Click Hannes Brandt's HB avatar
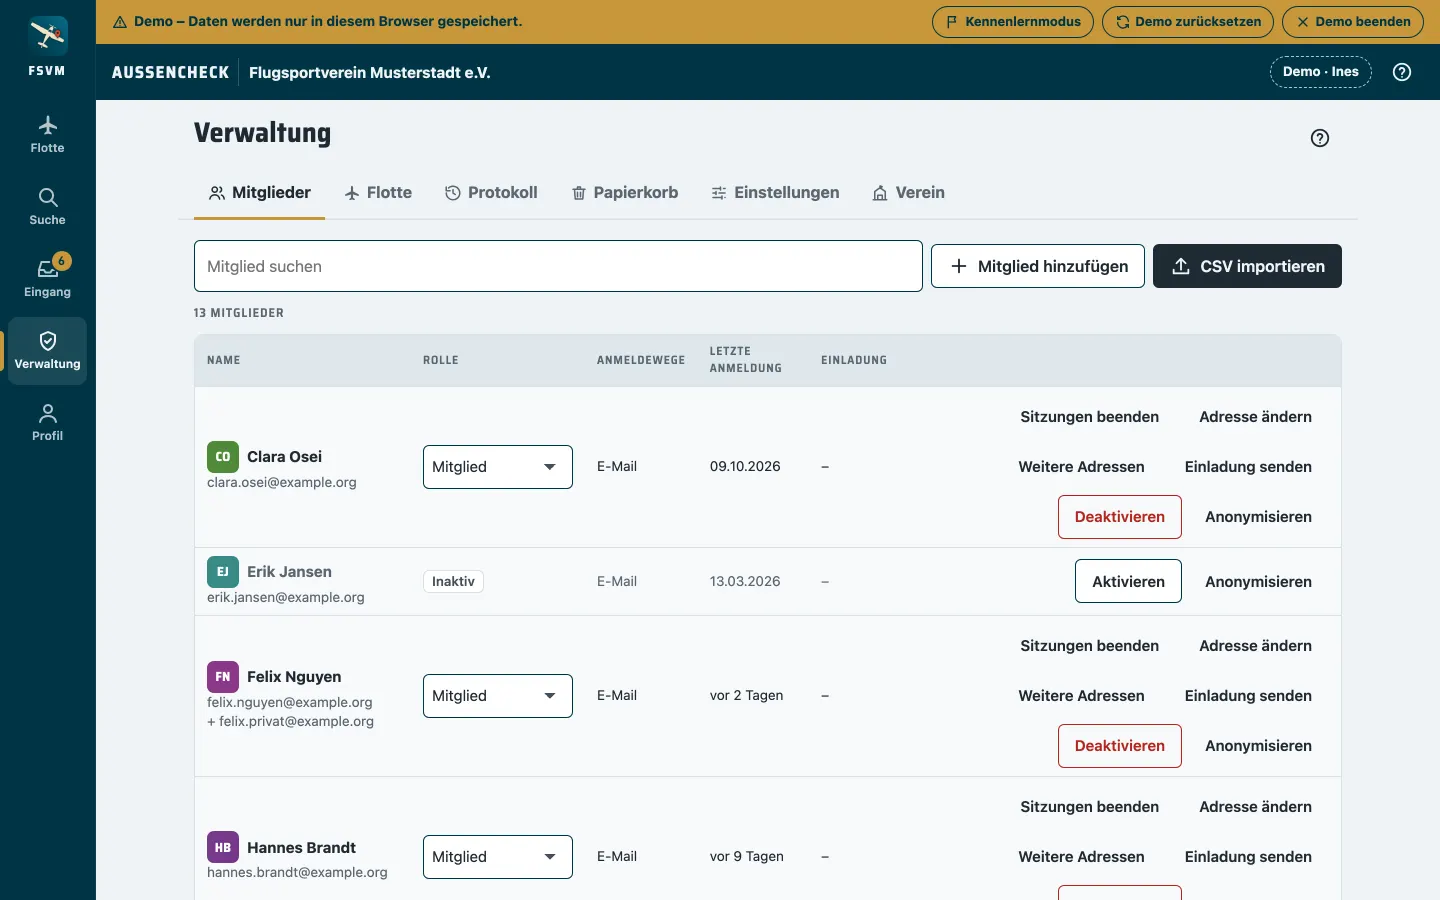Image resolution: width=1440 pixels, height=900 pixels. pyautogui.click(x=223, y=848)
